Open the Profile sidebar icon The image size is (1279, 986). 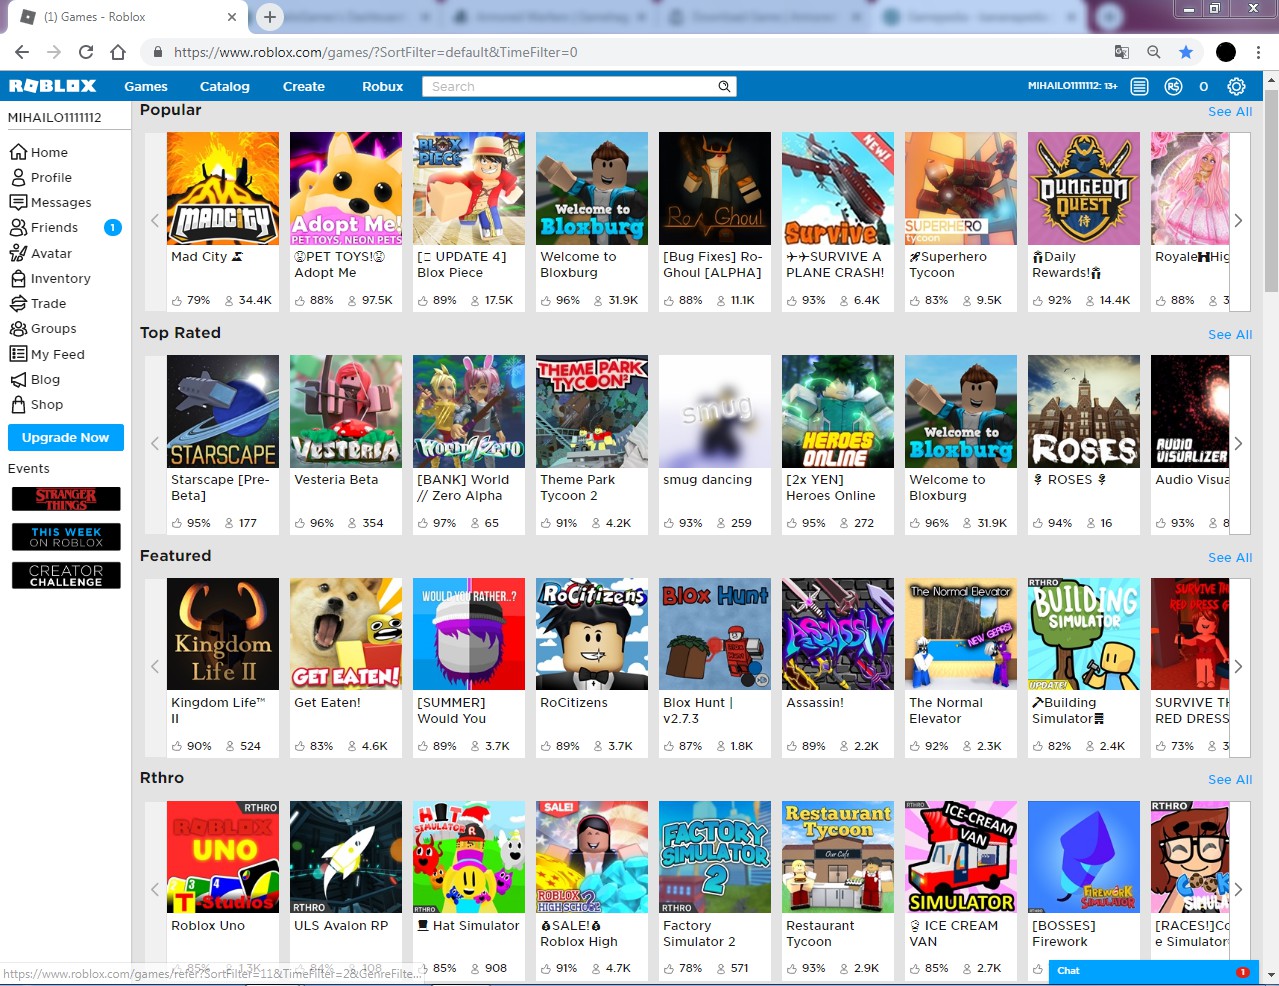[x=18, y=177]
